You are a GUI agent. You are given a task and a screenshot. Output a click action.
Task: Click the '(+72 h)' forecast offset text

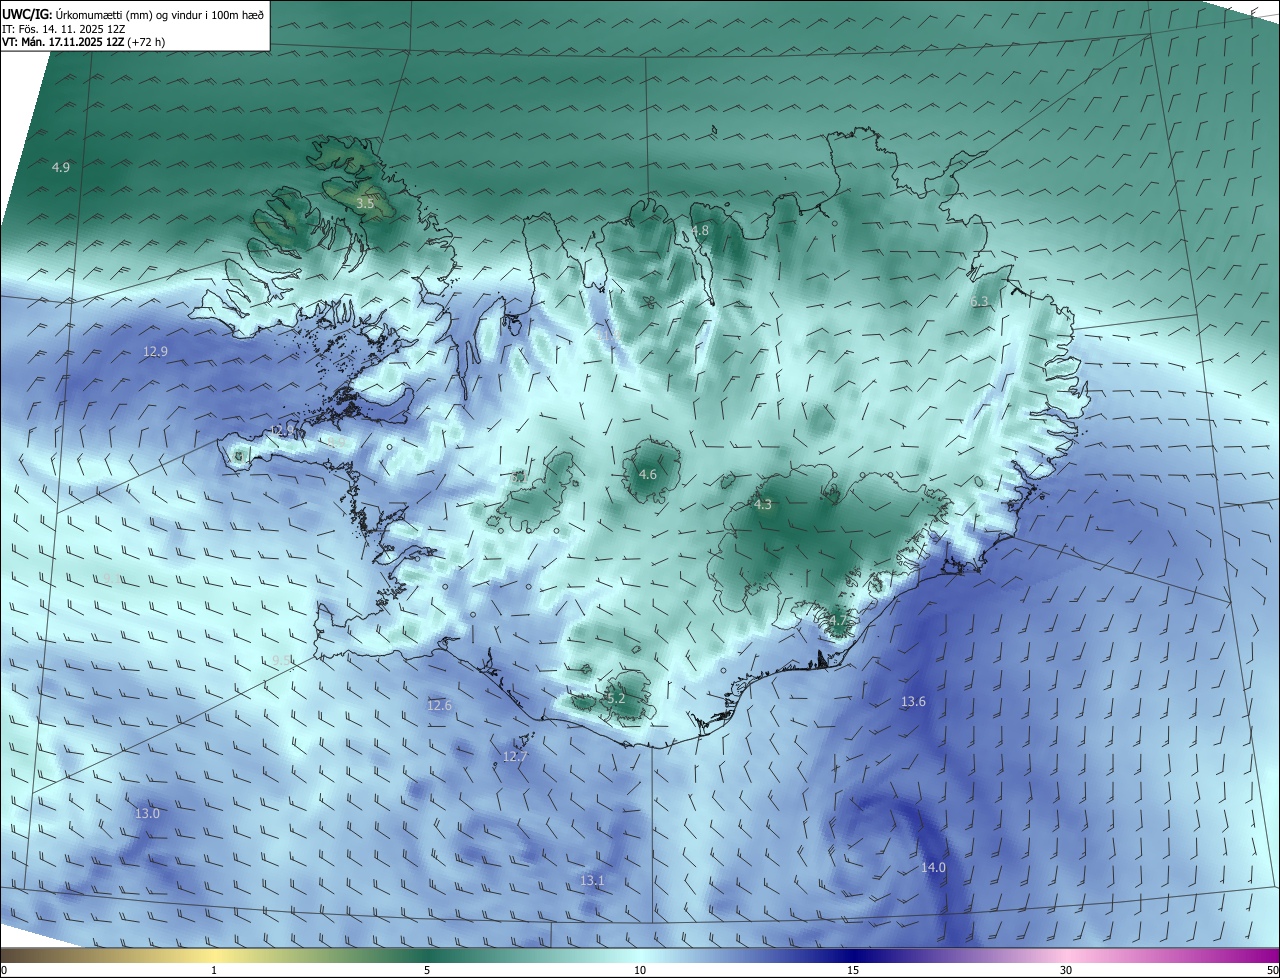click(146, 43)
